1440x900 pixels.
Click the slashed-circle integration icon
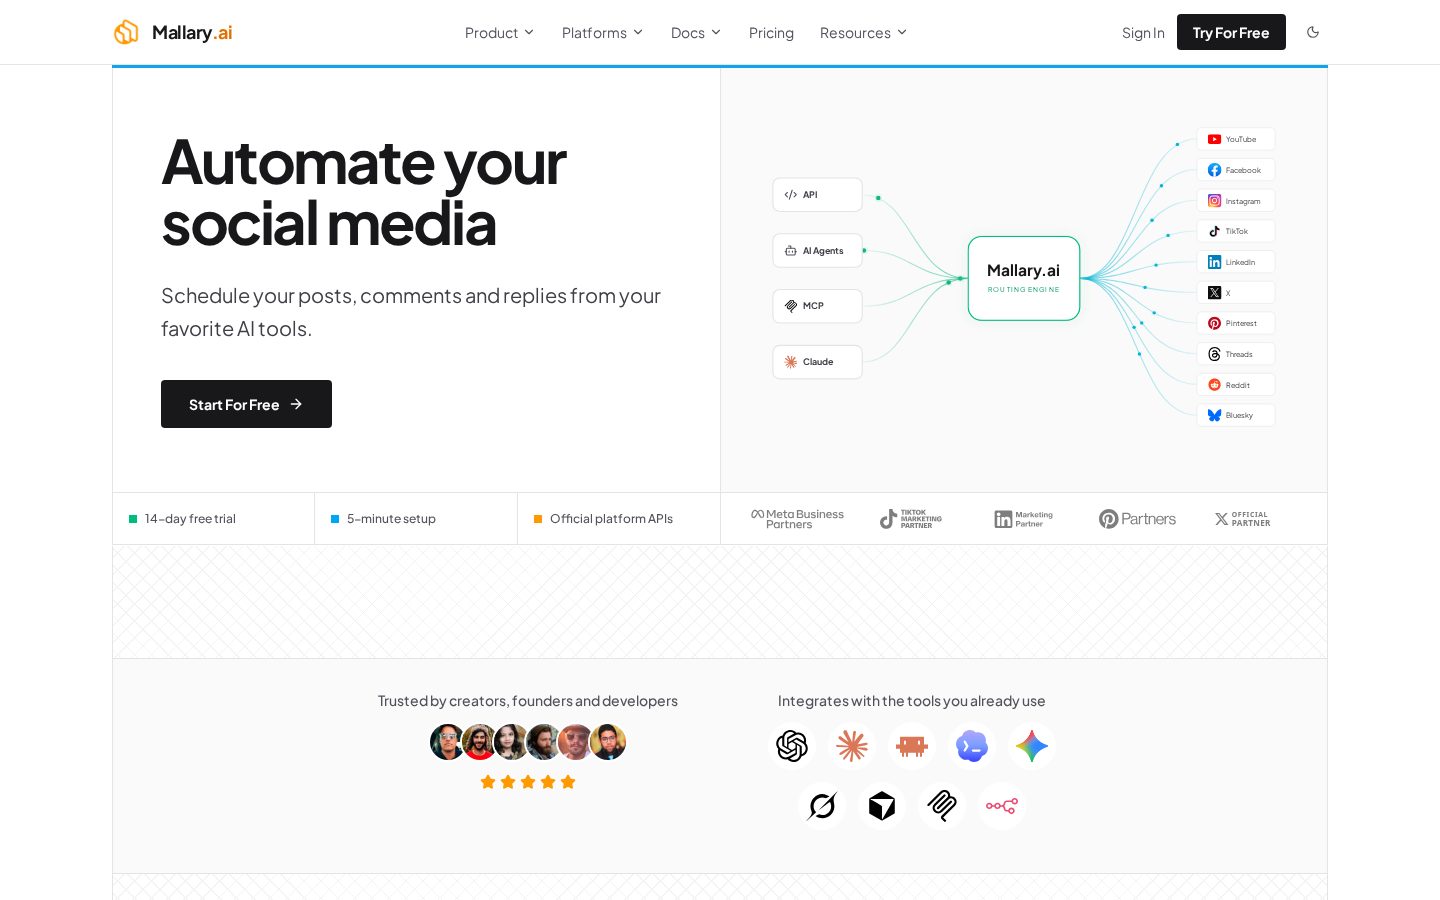tap(822, 806)
